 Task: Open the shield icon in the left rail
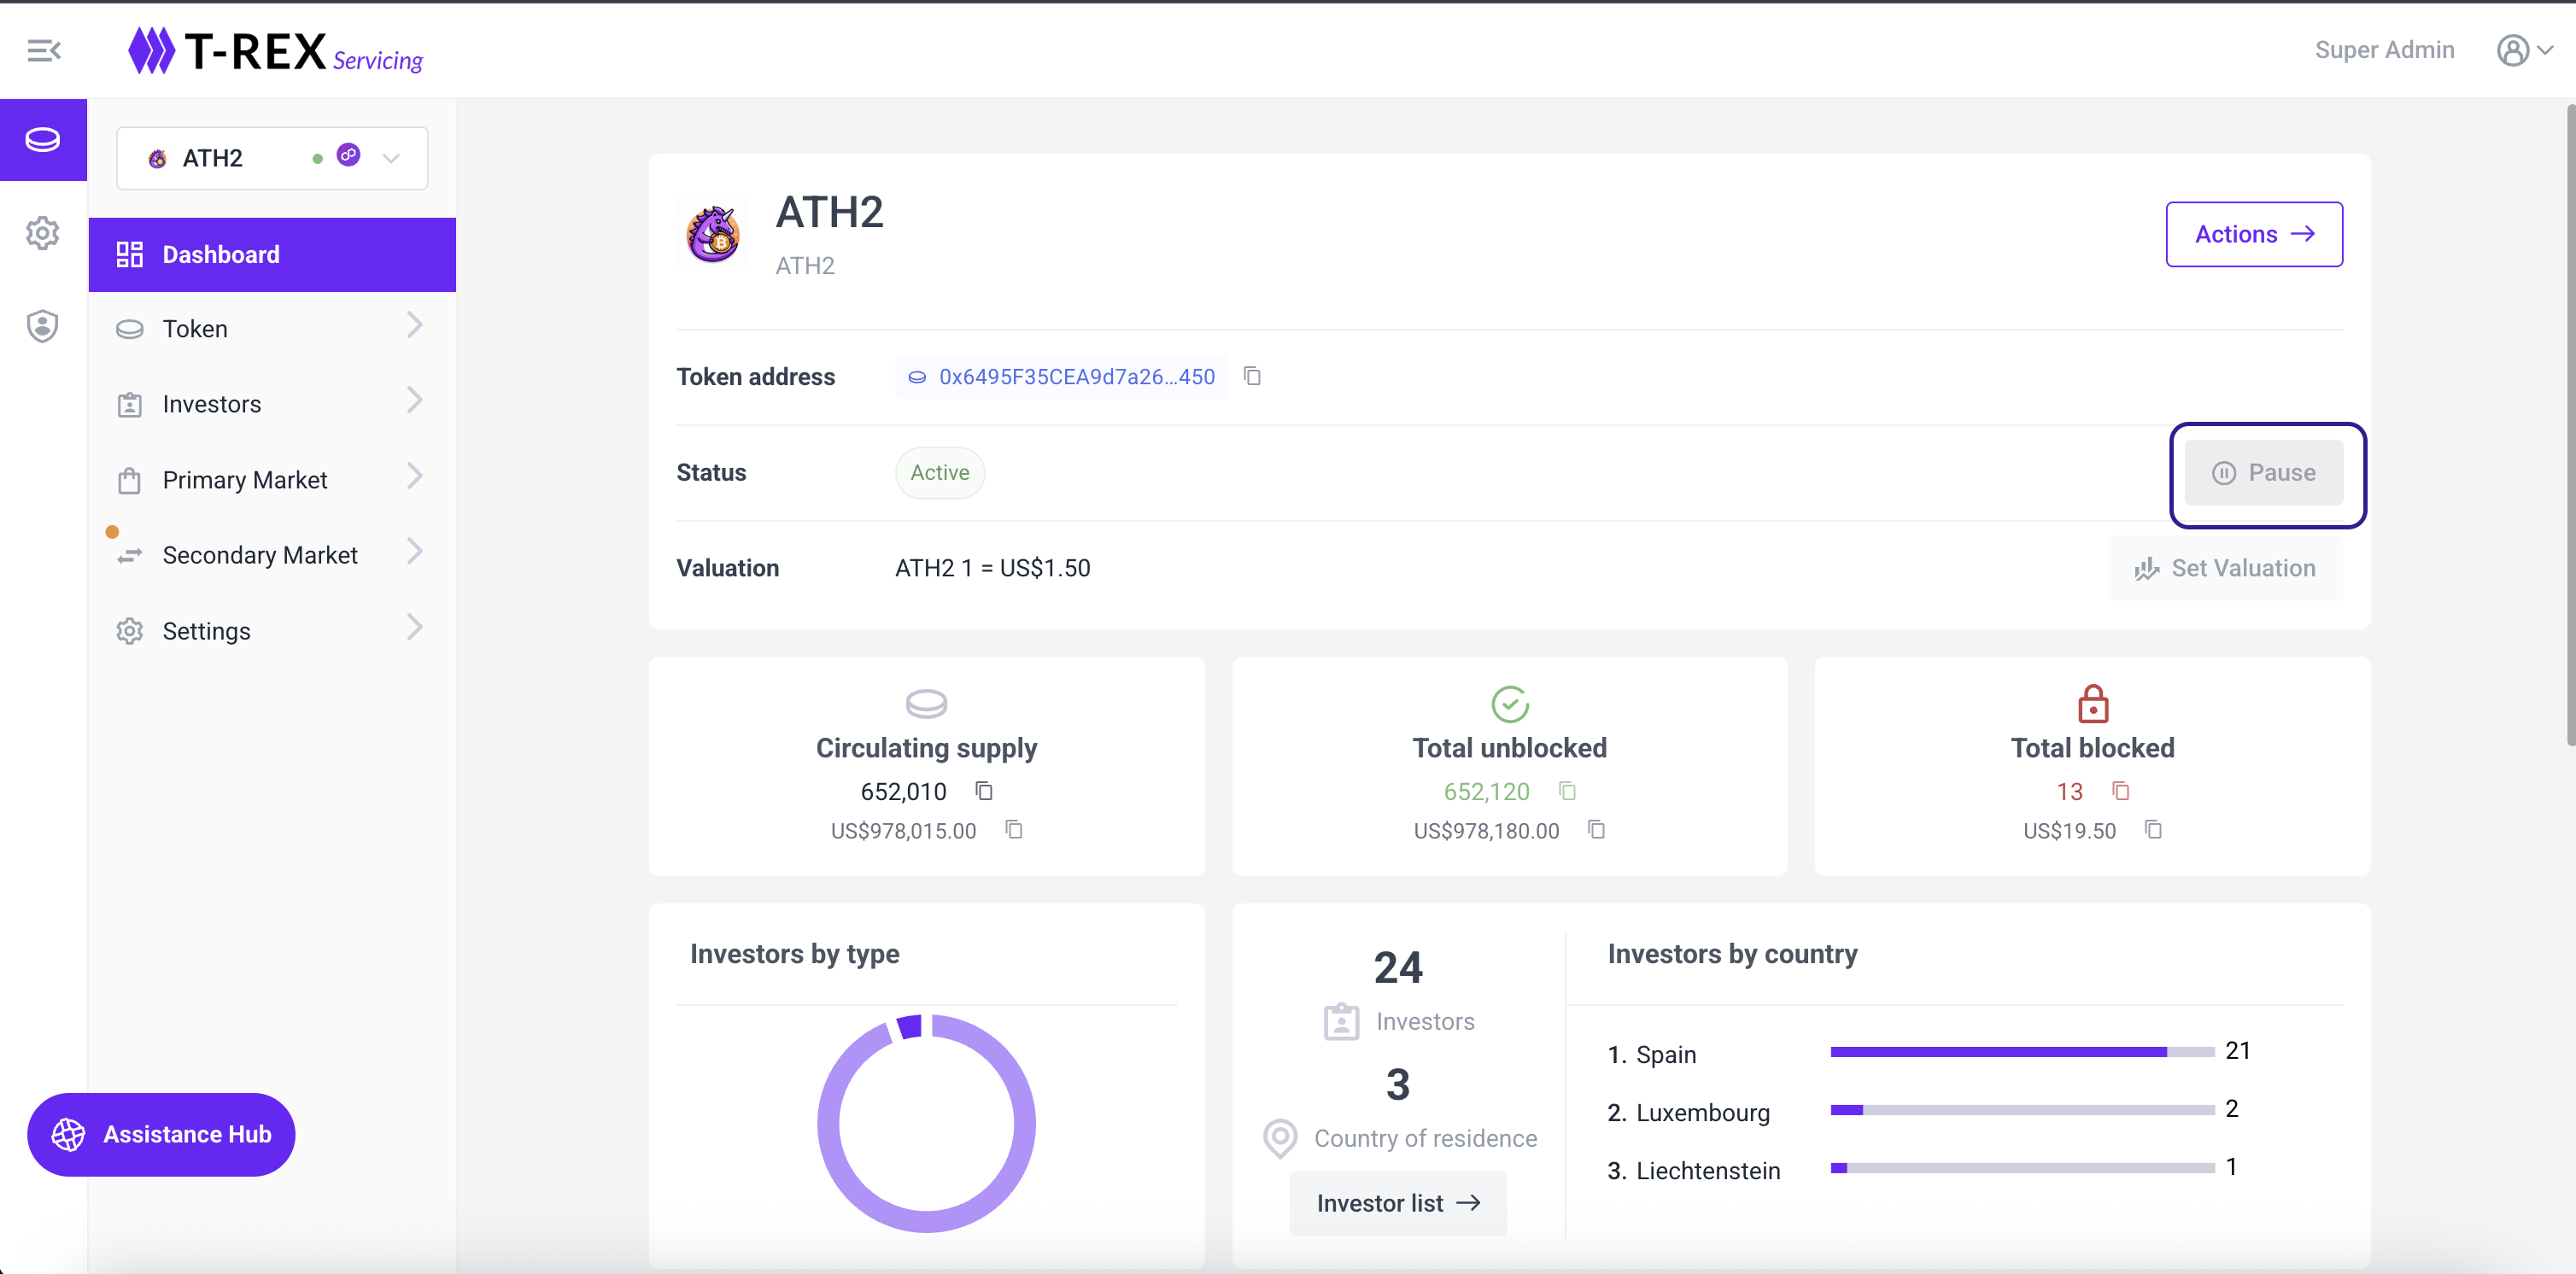coord(43,326)
